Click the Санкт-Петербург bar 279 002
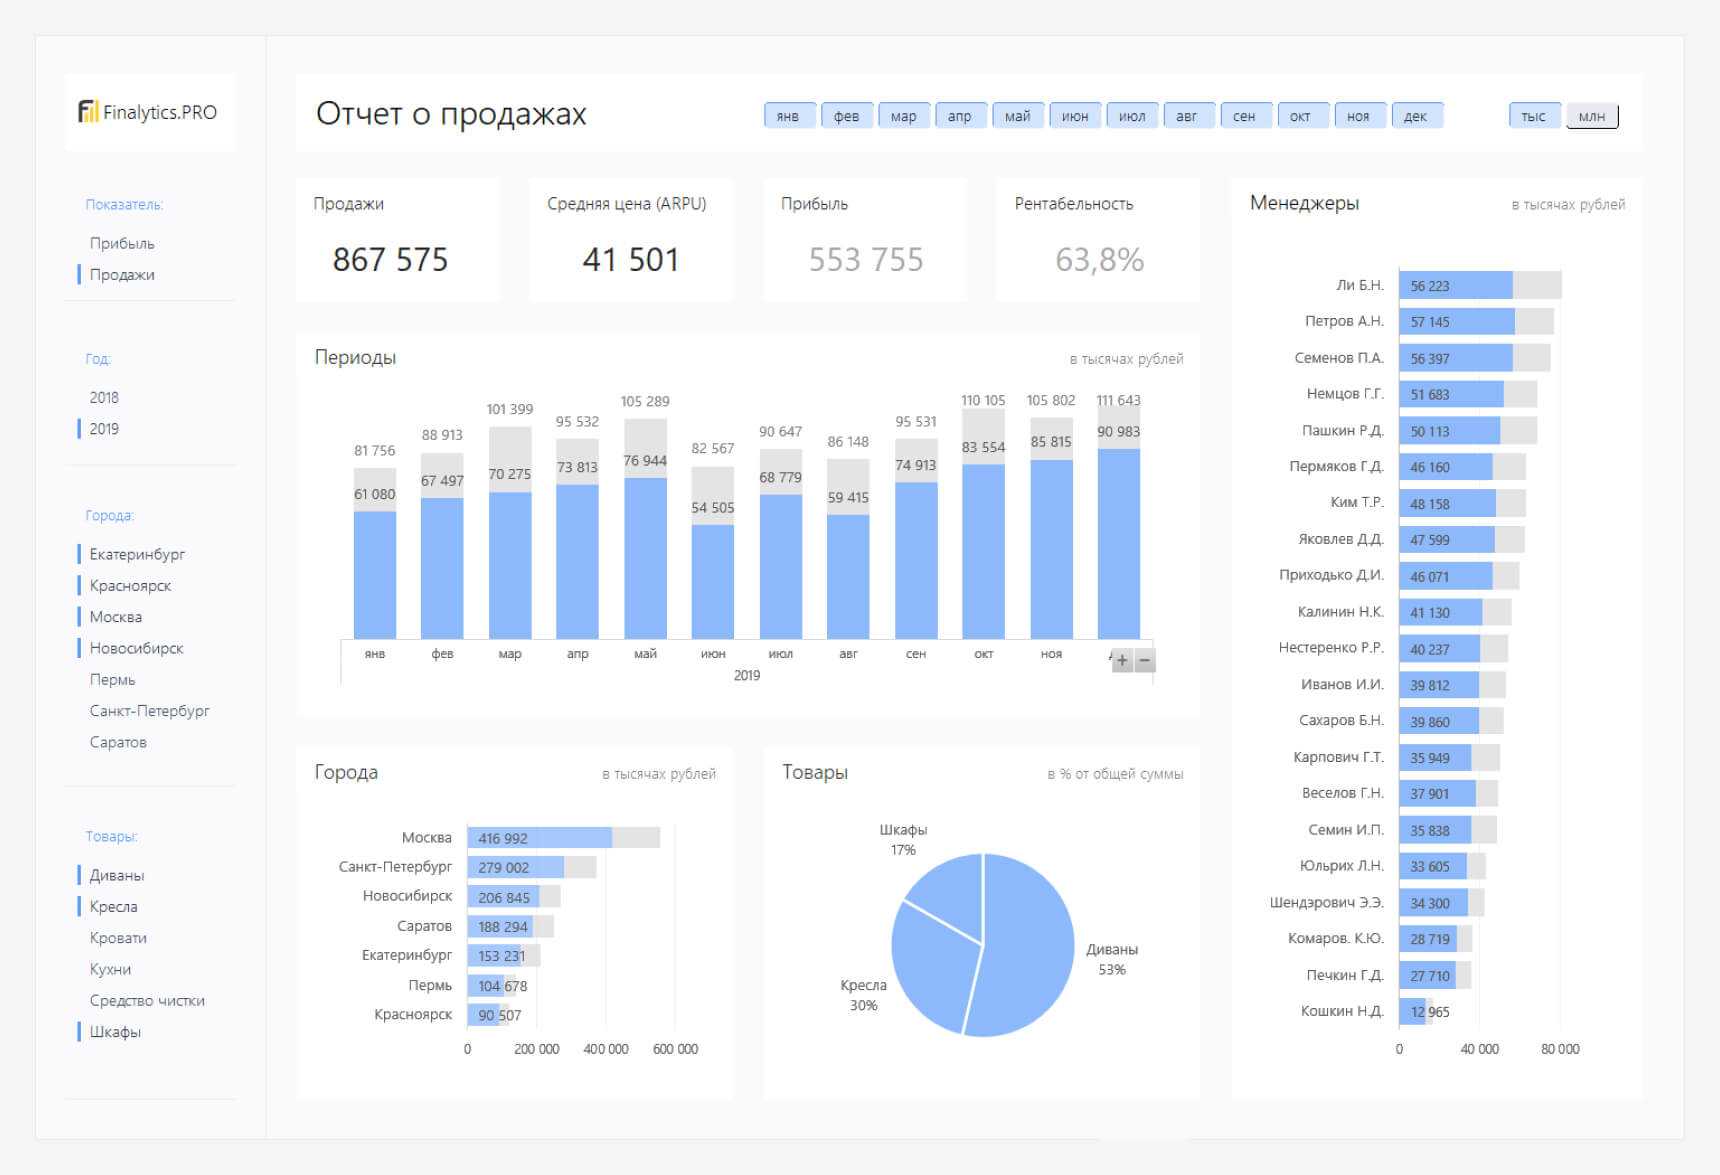This screenshot has width=1720, height=1175. 515,867
